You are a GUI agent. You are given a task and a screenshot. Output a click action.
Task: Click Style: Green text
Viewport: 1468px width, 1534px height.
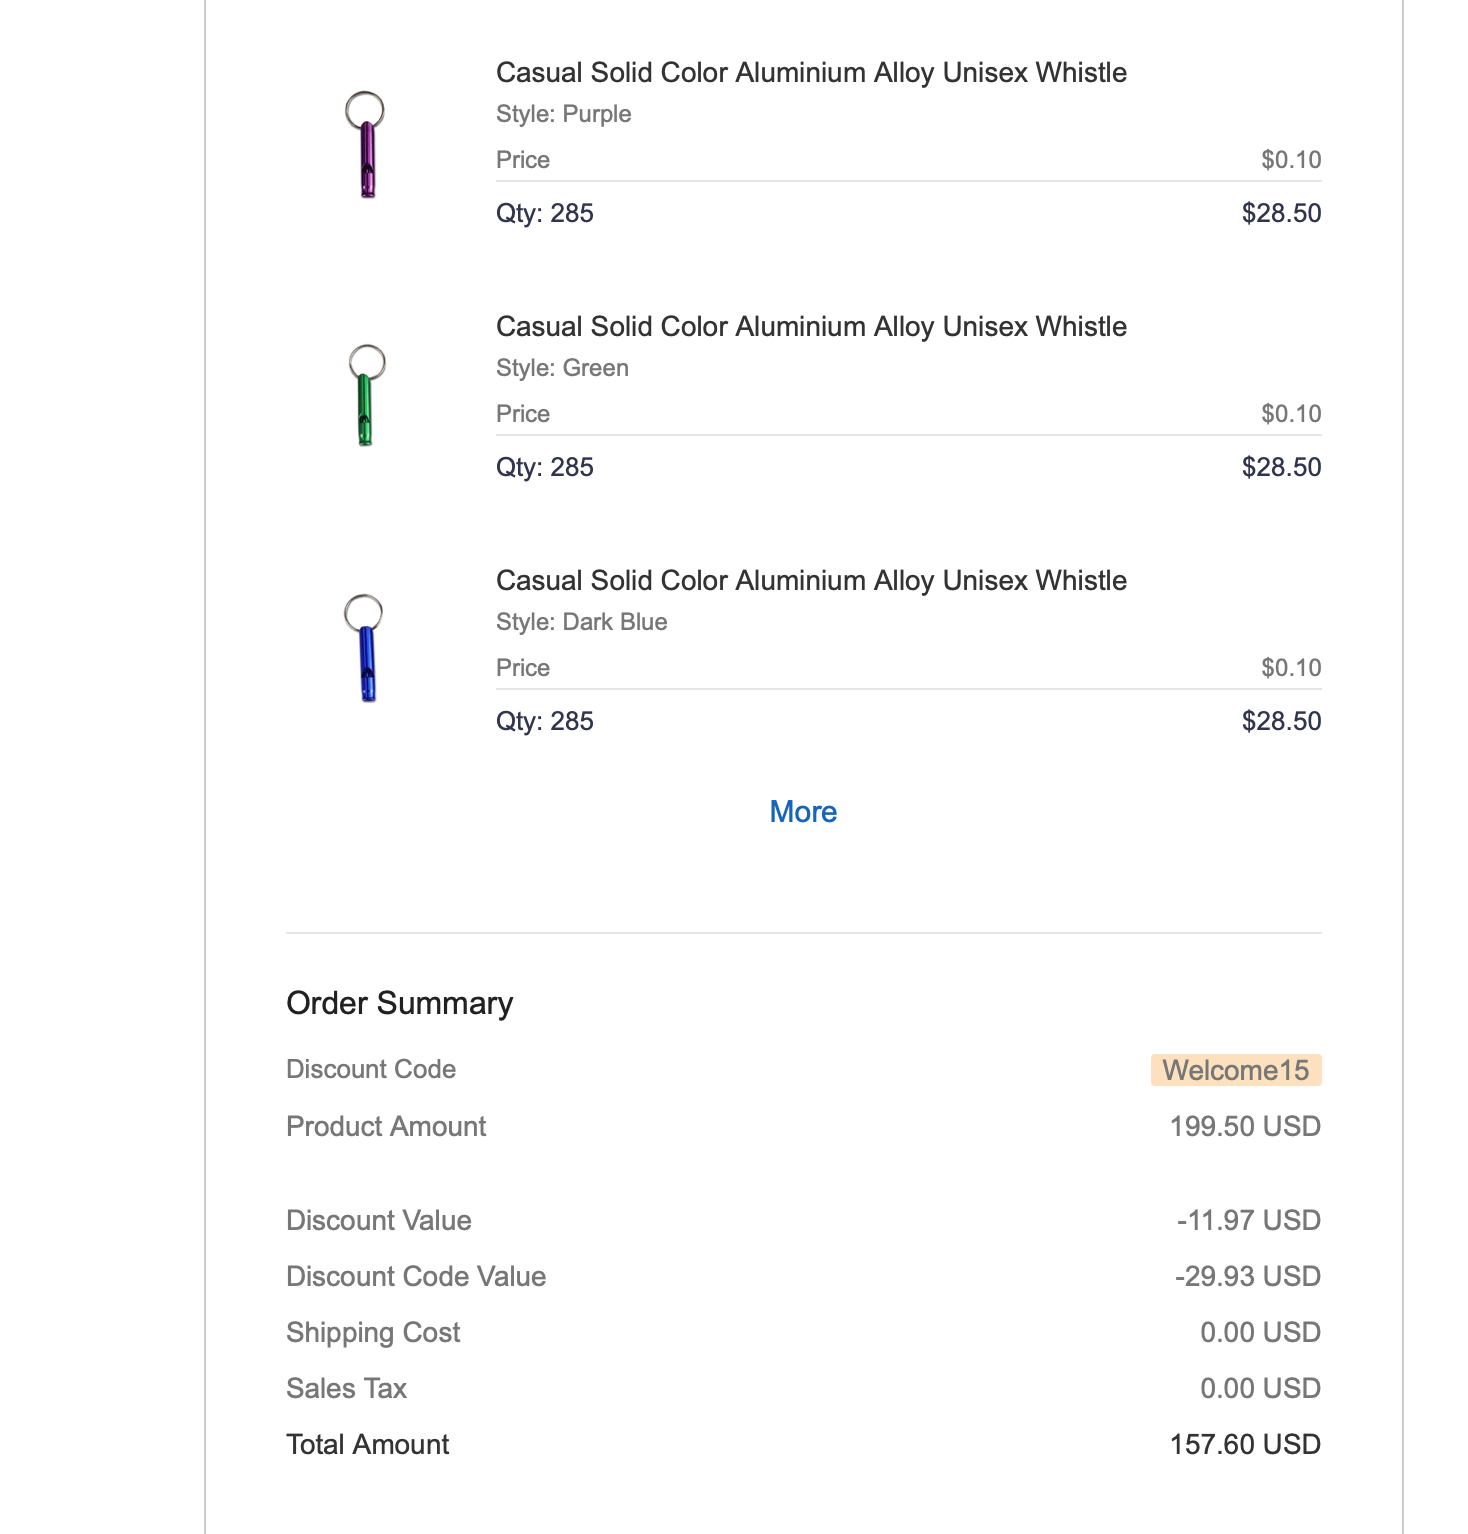coord(562,368)
